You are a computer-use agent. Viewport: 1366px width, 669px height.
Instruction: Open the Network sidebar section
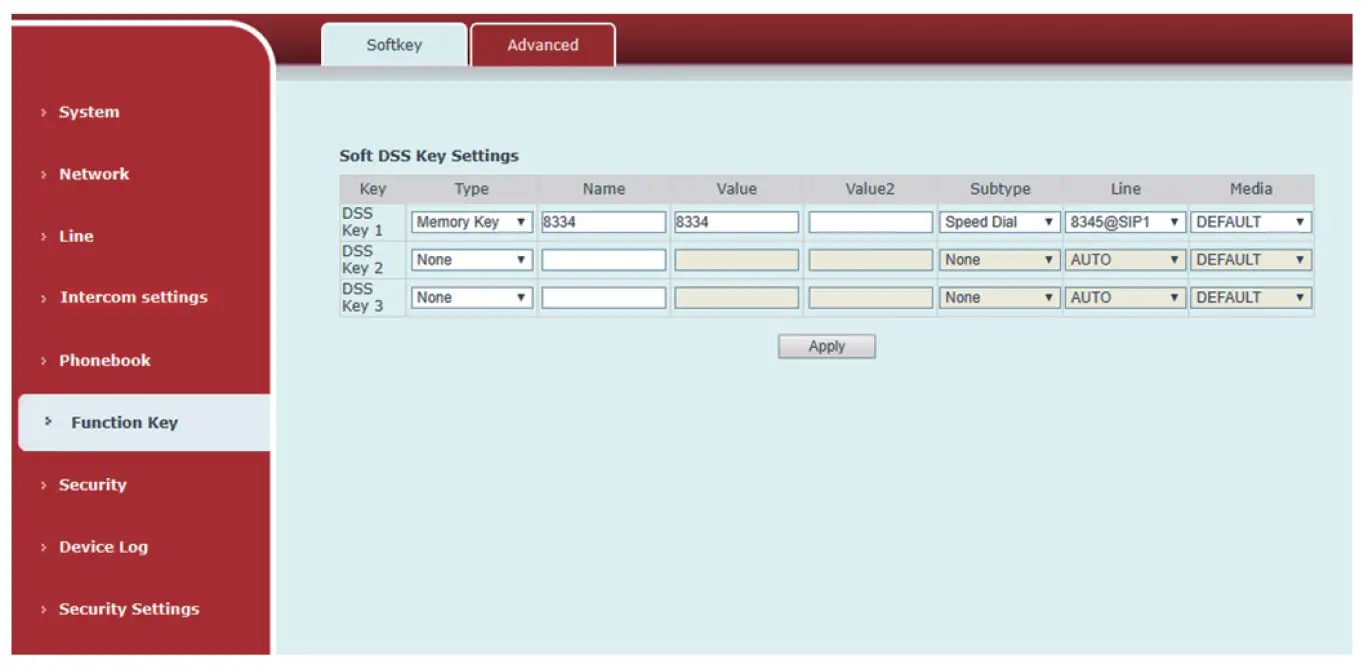click(93, 174)
